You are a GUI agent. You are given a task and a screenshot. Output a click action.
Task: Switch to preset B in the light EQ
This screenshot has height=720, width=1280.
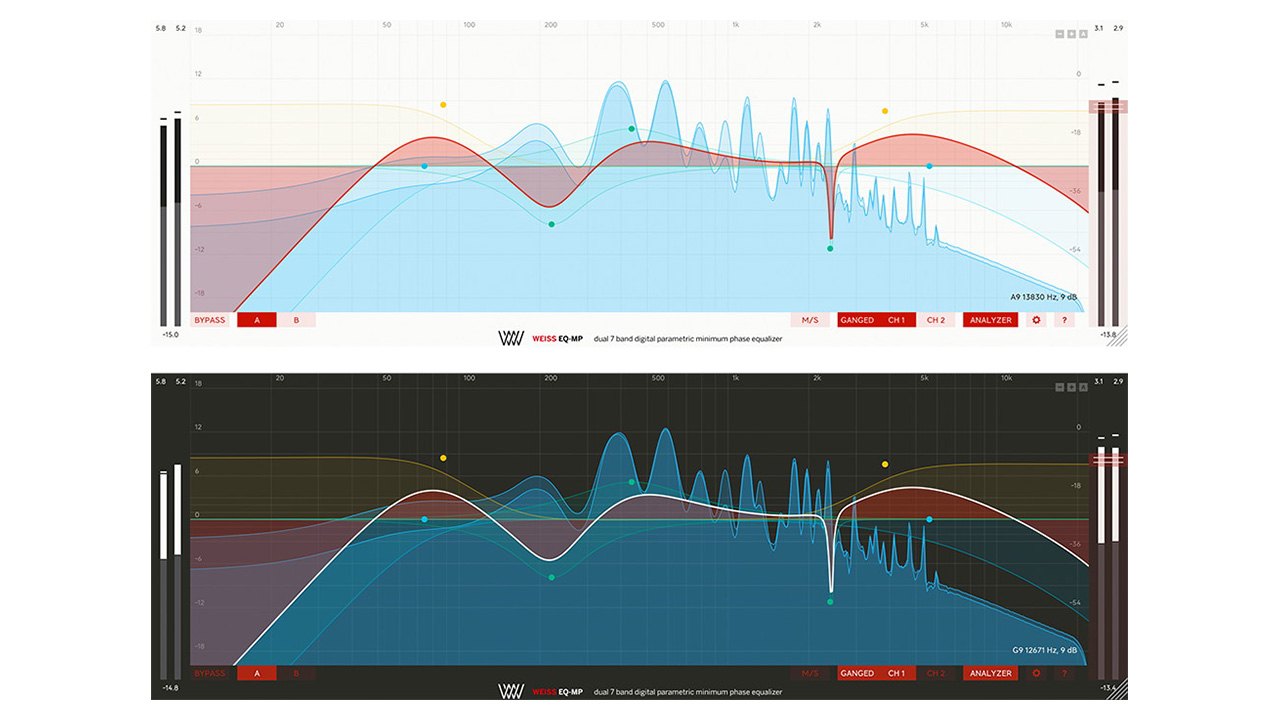pos(296,320)
